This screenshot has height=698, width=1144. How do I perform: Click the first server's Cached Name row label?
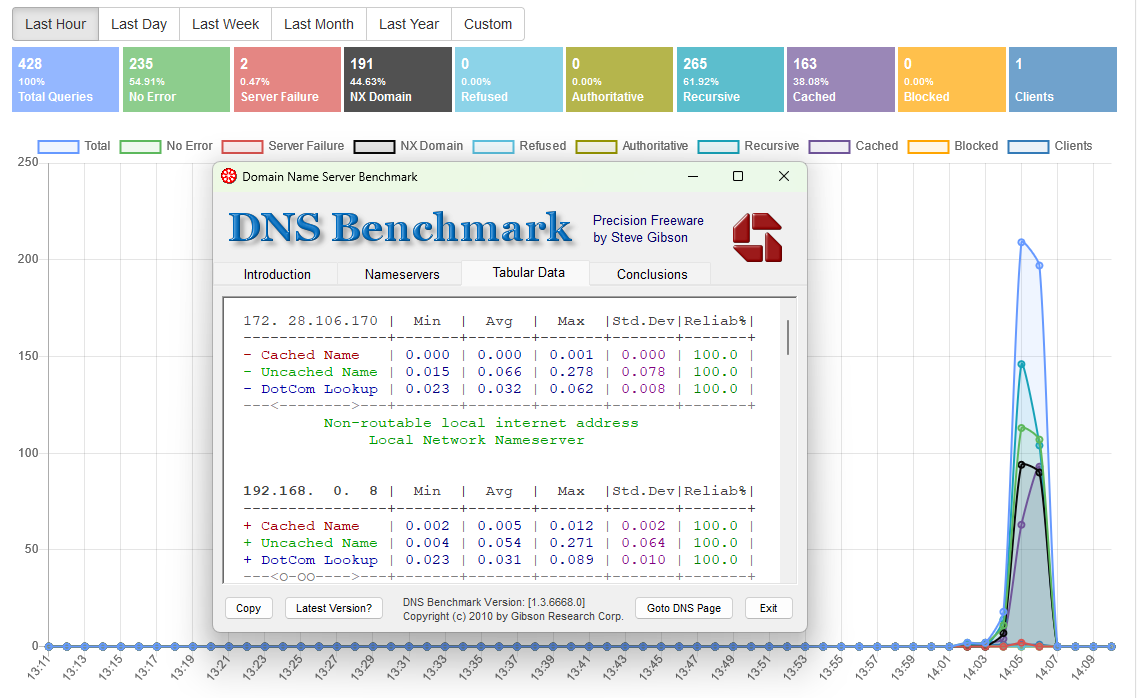[x=310, y=355]
